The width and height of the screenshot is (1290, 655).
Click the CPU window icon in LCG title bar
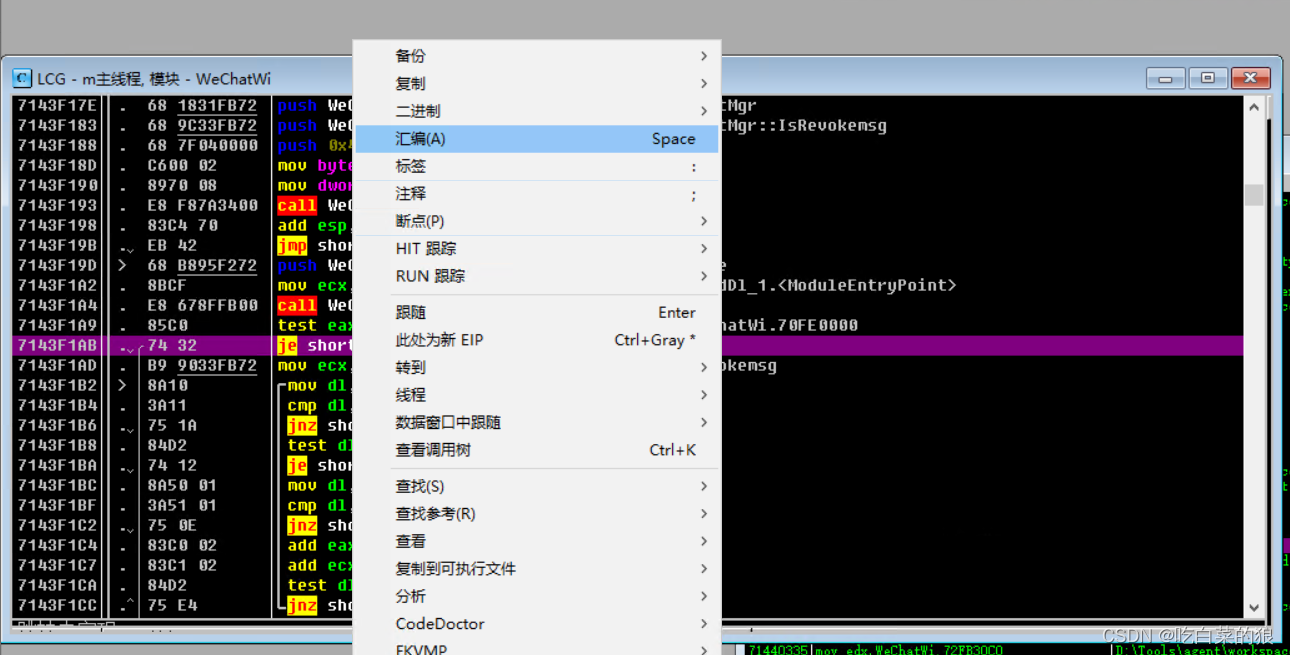22,78
